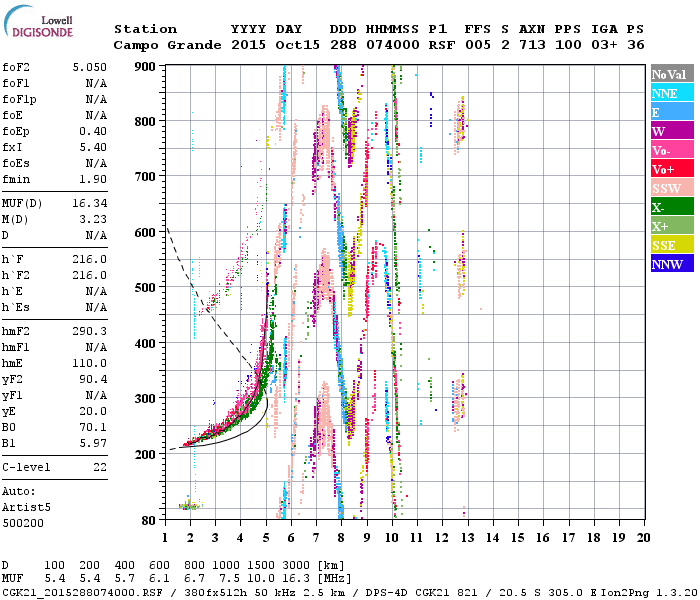This screenshot has height=600, width=700.
Task: Click the hmF1 N/A value
Action: coord(96,347)
